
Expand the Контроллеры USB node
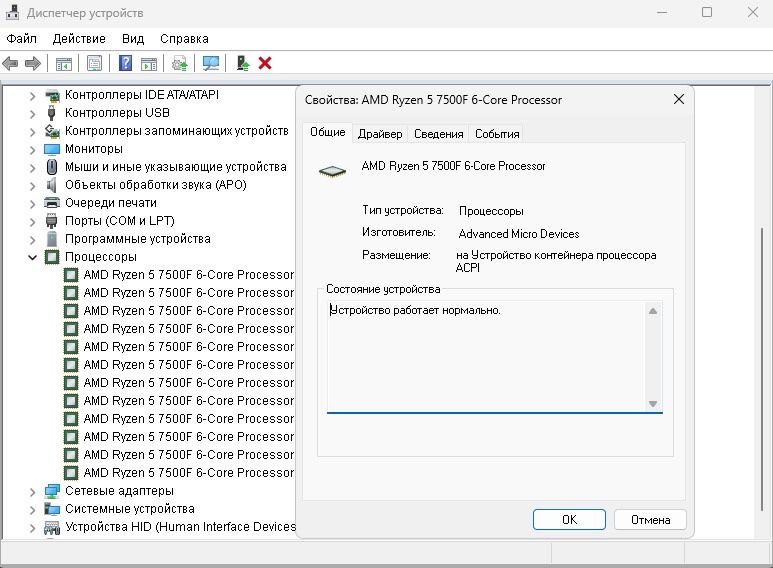coord(33,113)
